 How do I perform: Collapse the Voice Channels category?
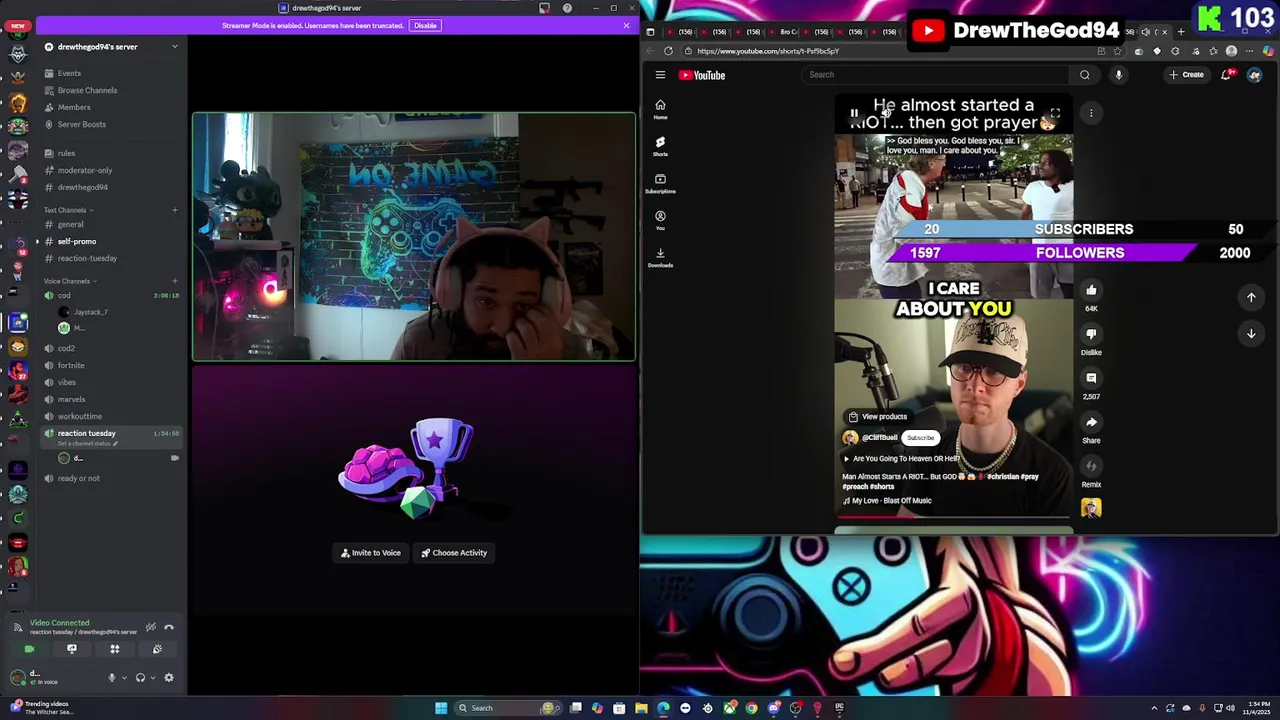(x=69, y=281)
